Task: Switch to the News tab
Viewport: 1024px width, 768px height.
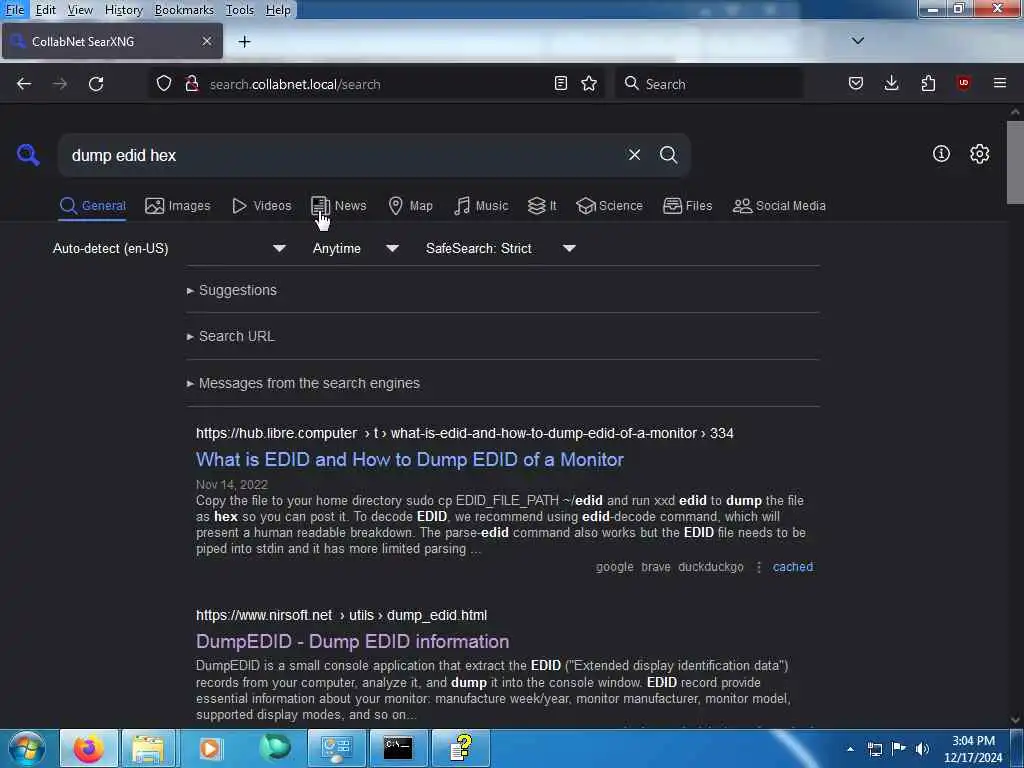Action: coord(338,206)
